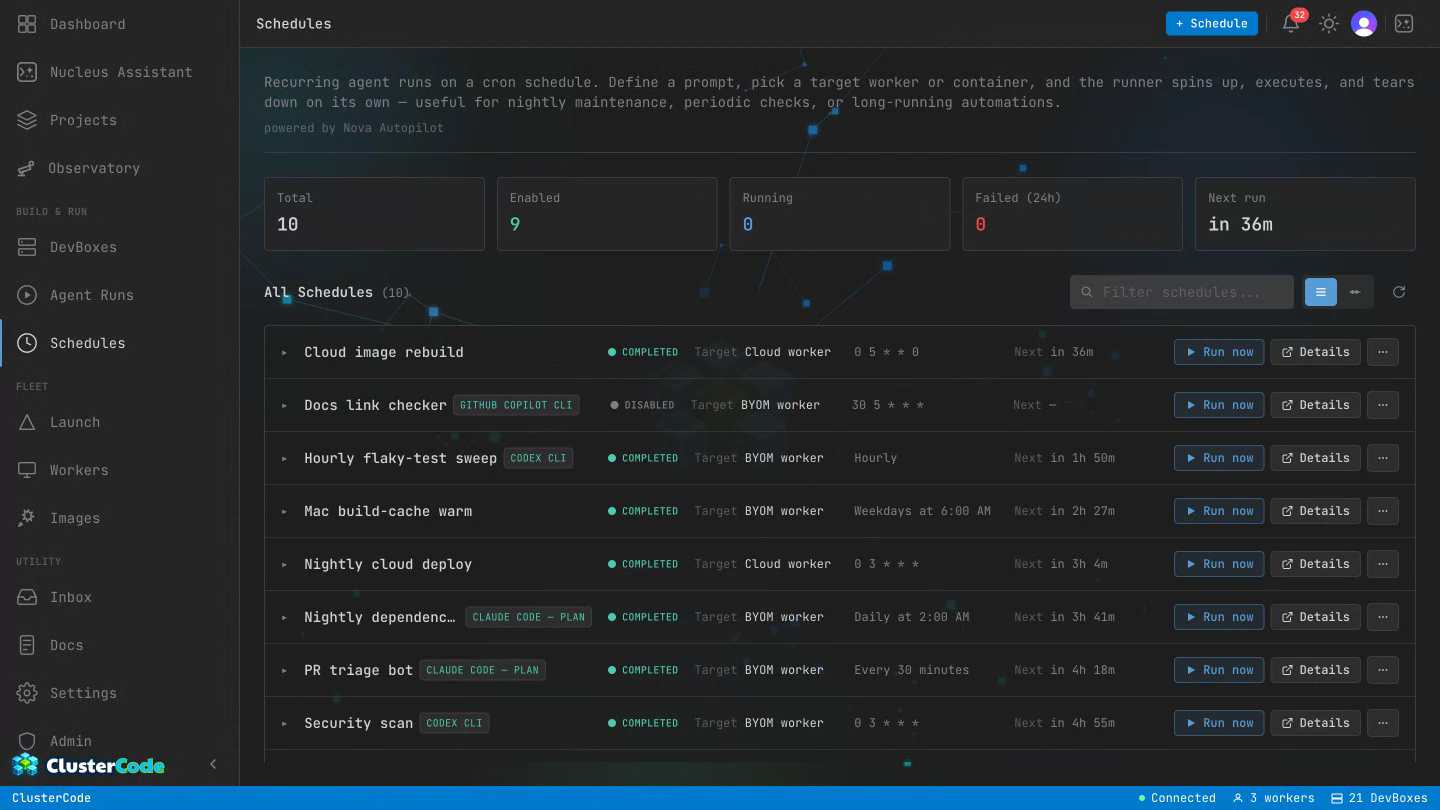
Task: Click 21 DevBoxes in the status bar
Action: pyautogui.click(x=1380, y=798)
